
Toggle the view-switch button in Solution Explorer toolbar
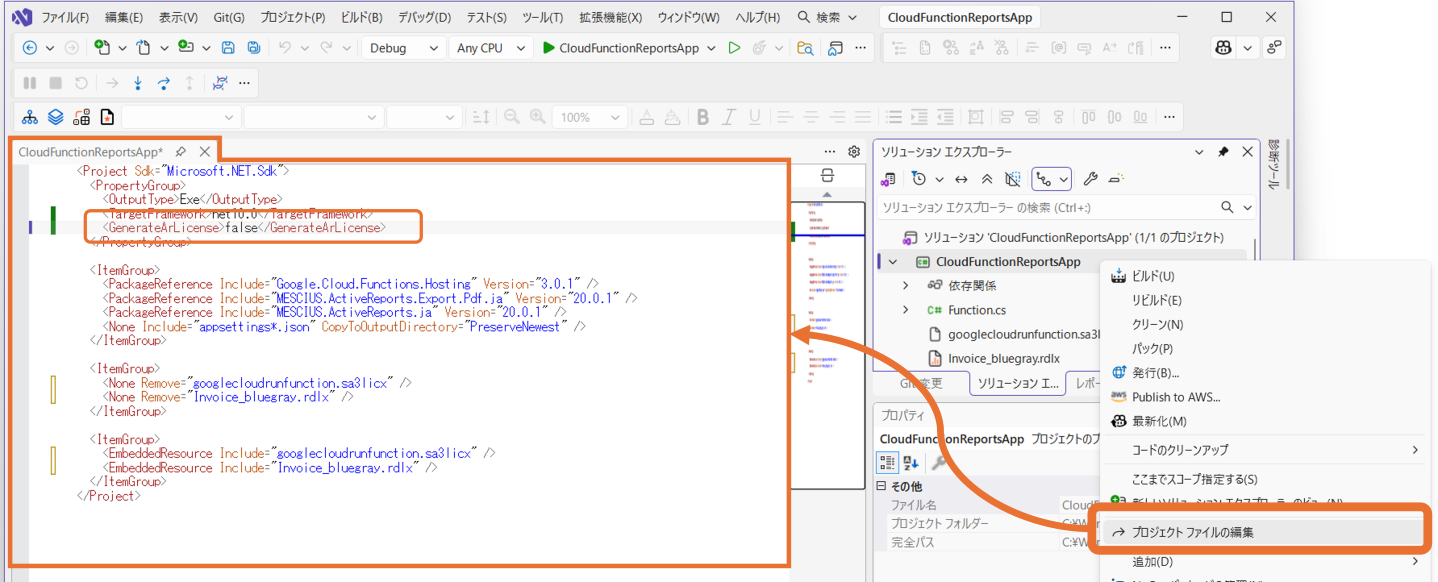point(1052,179)
